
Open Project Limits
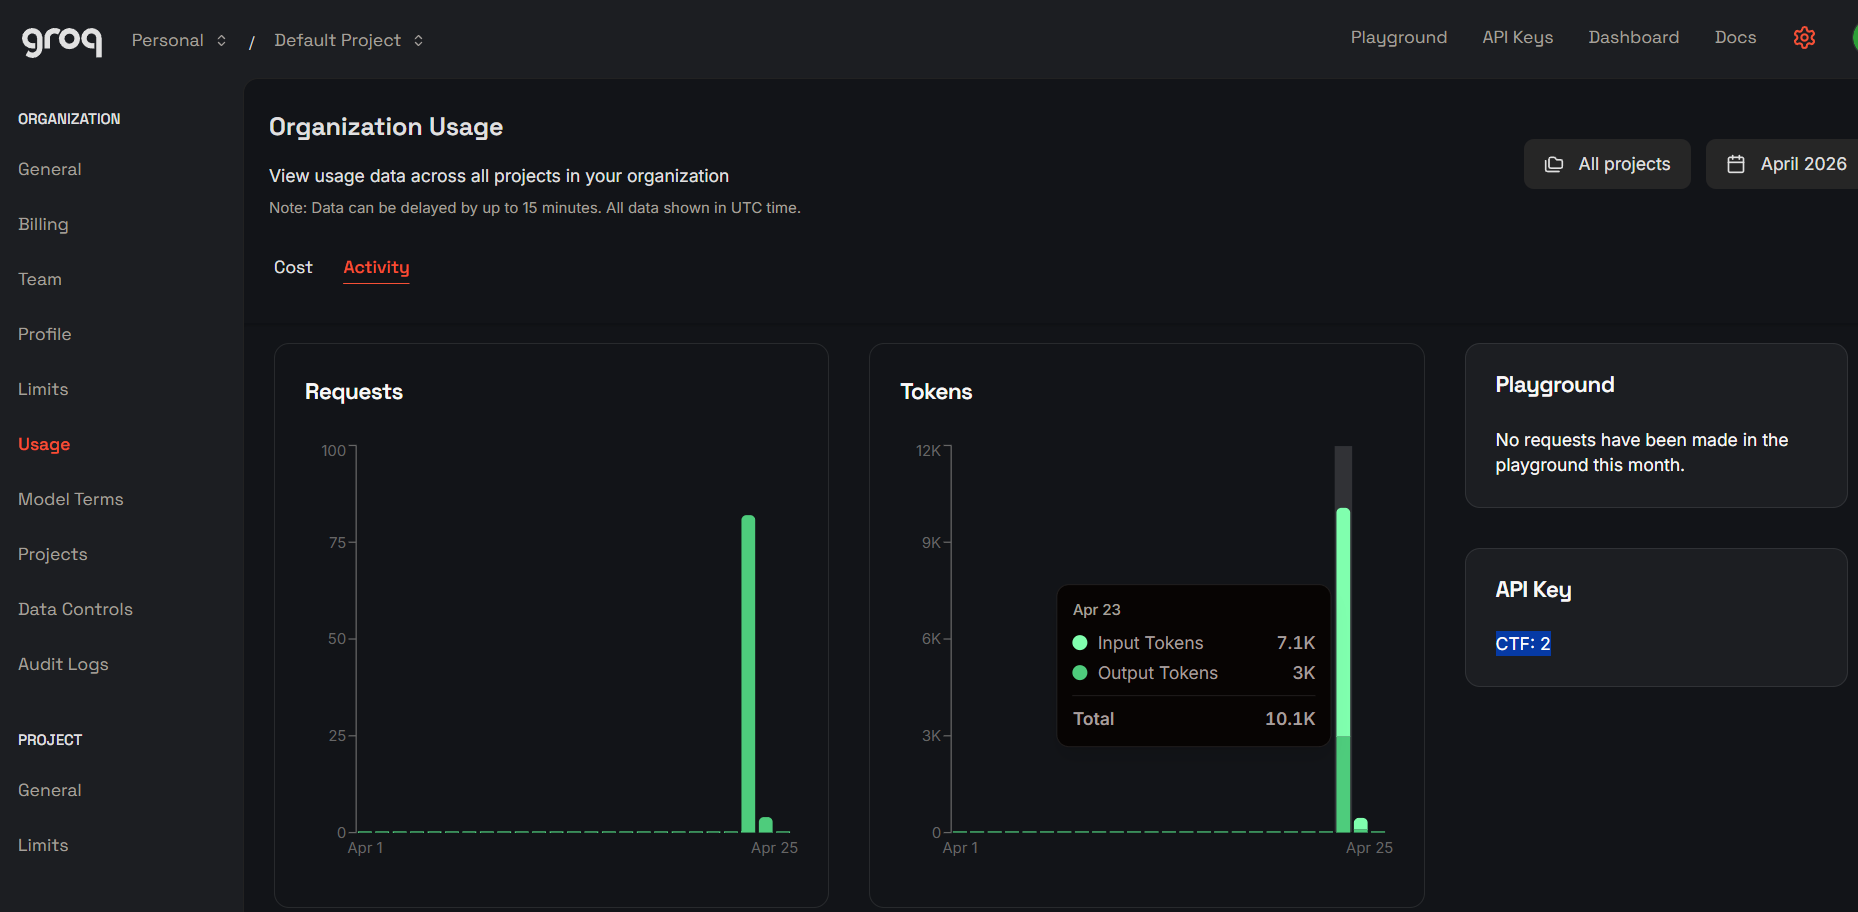coord(43,845)
